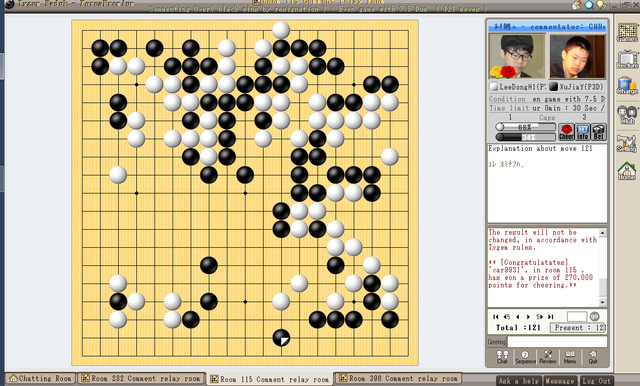Screen dimensions: 640x386
Task: Select Room 115 Comment relay room tab
Action: 270,379
